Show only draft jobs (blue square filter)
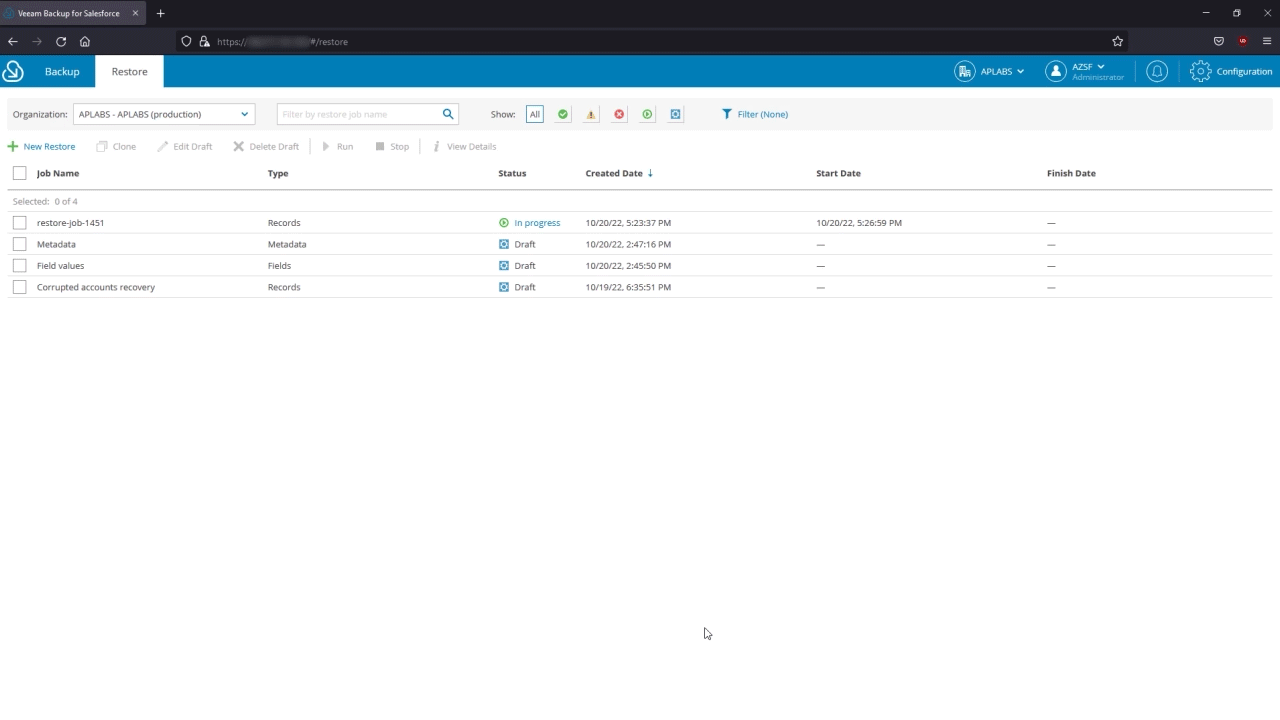The height and width of the screenshot is (720, 1280). point(675,114)
